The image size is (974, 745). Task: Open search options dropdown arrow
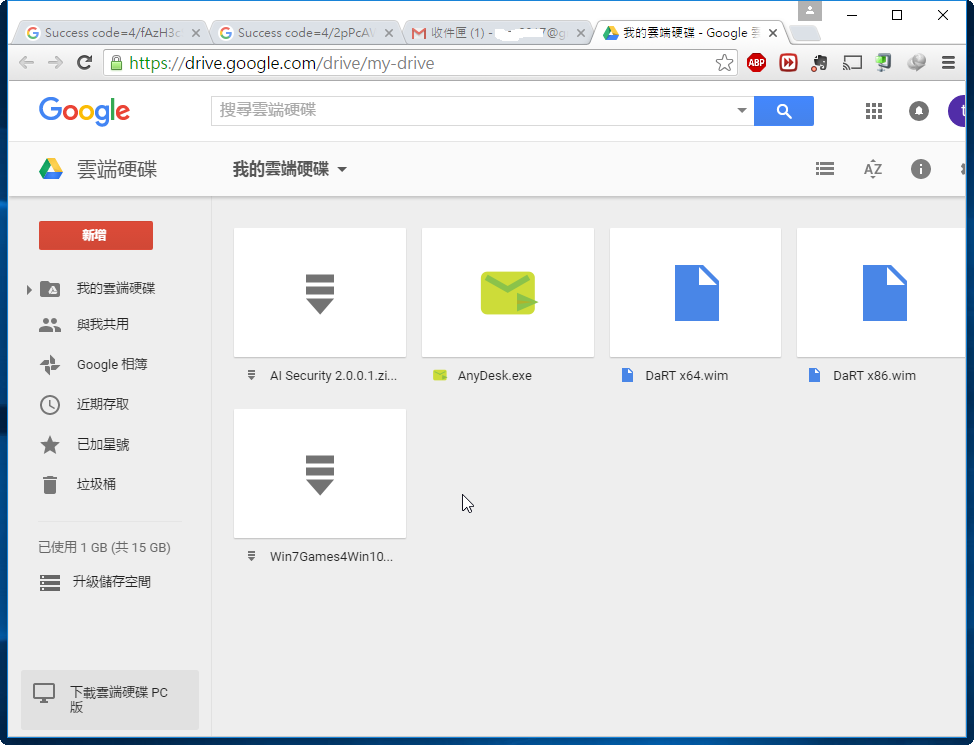[x=742, y=111]
